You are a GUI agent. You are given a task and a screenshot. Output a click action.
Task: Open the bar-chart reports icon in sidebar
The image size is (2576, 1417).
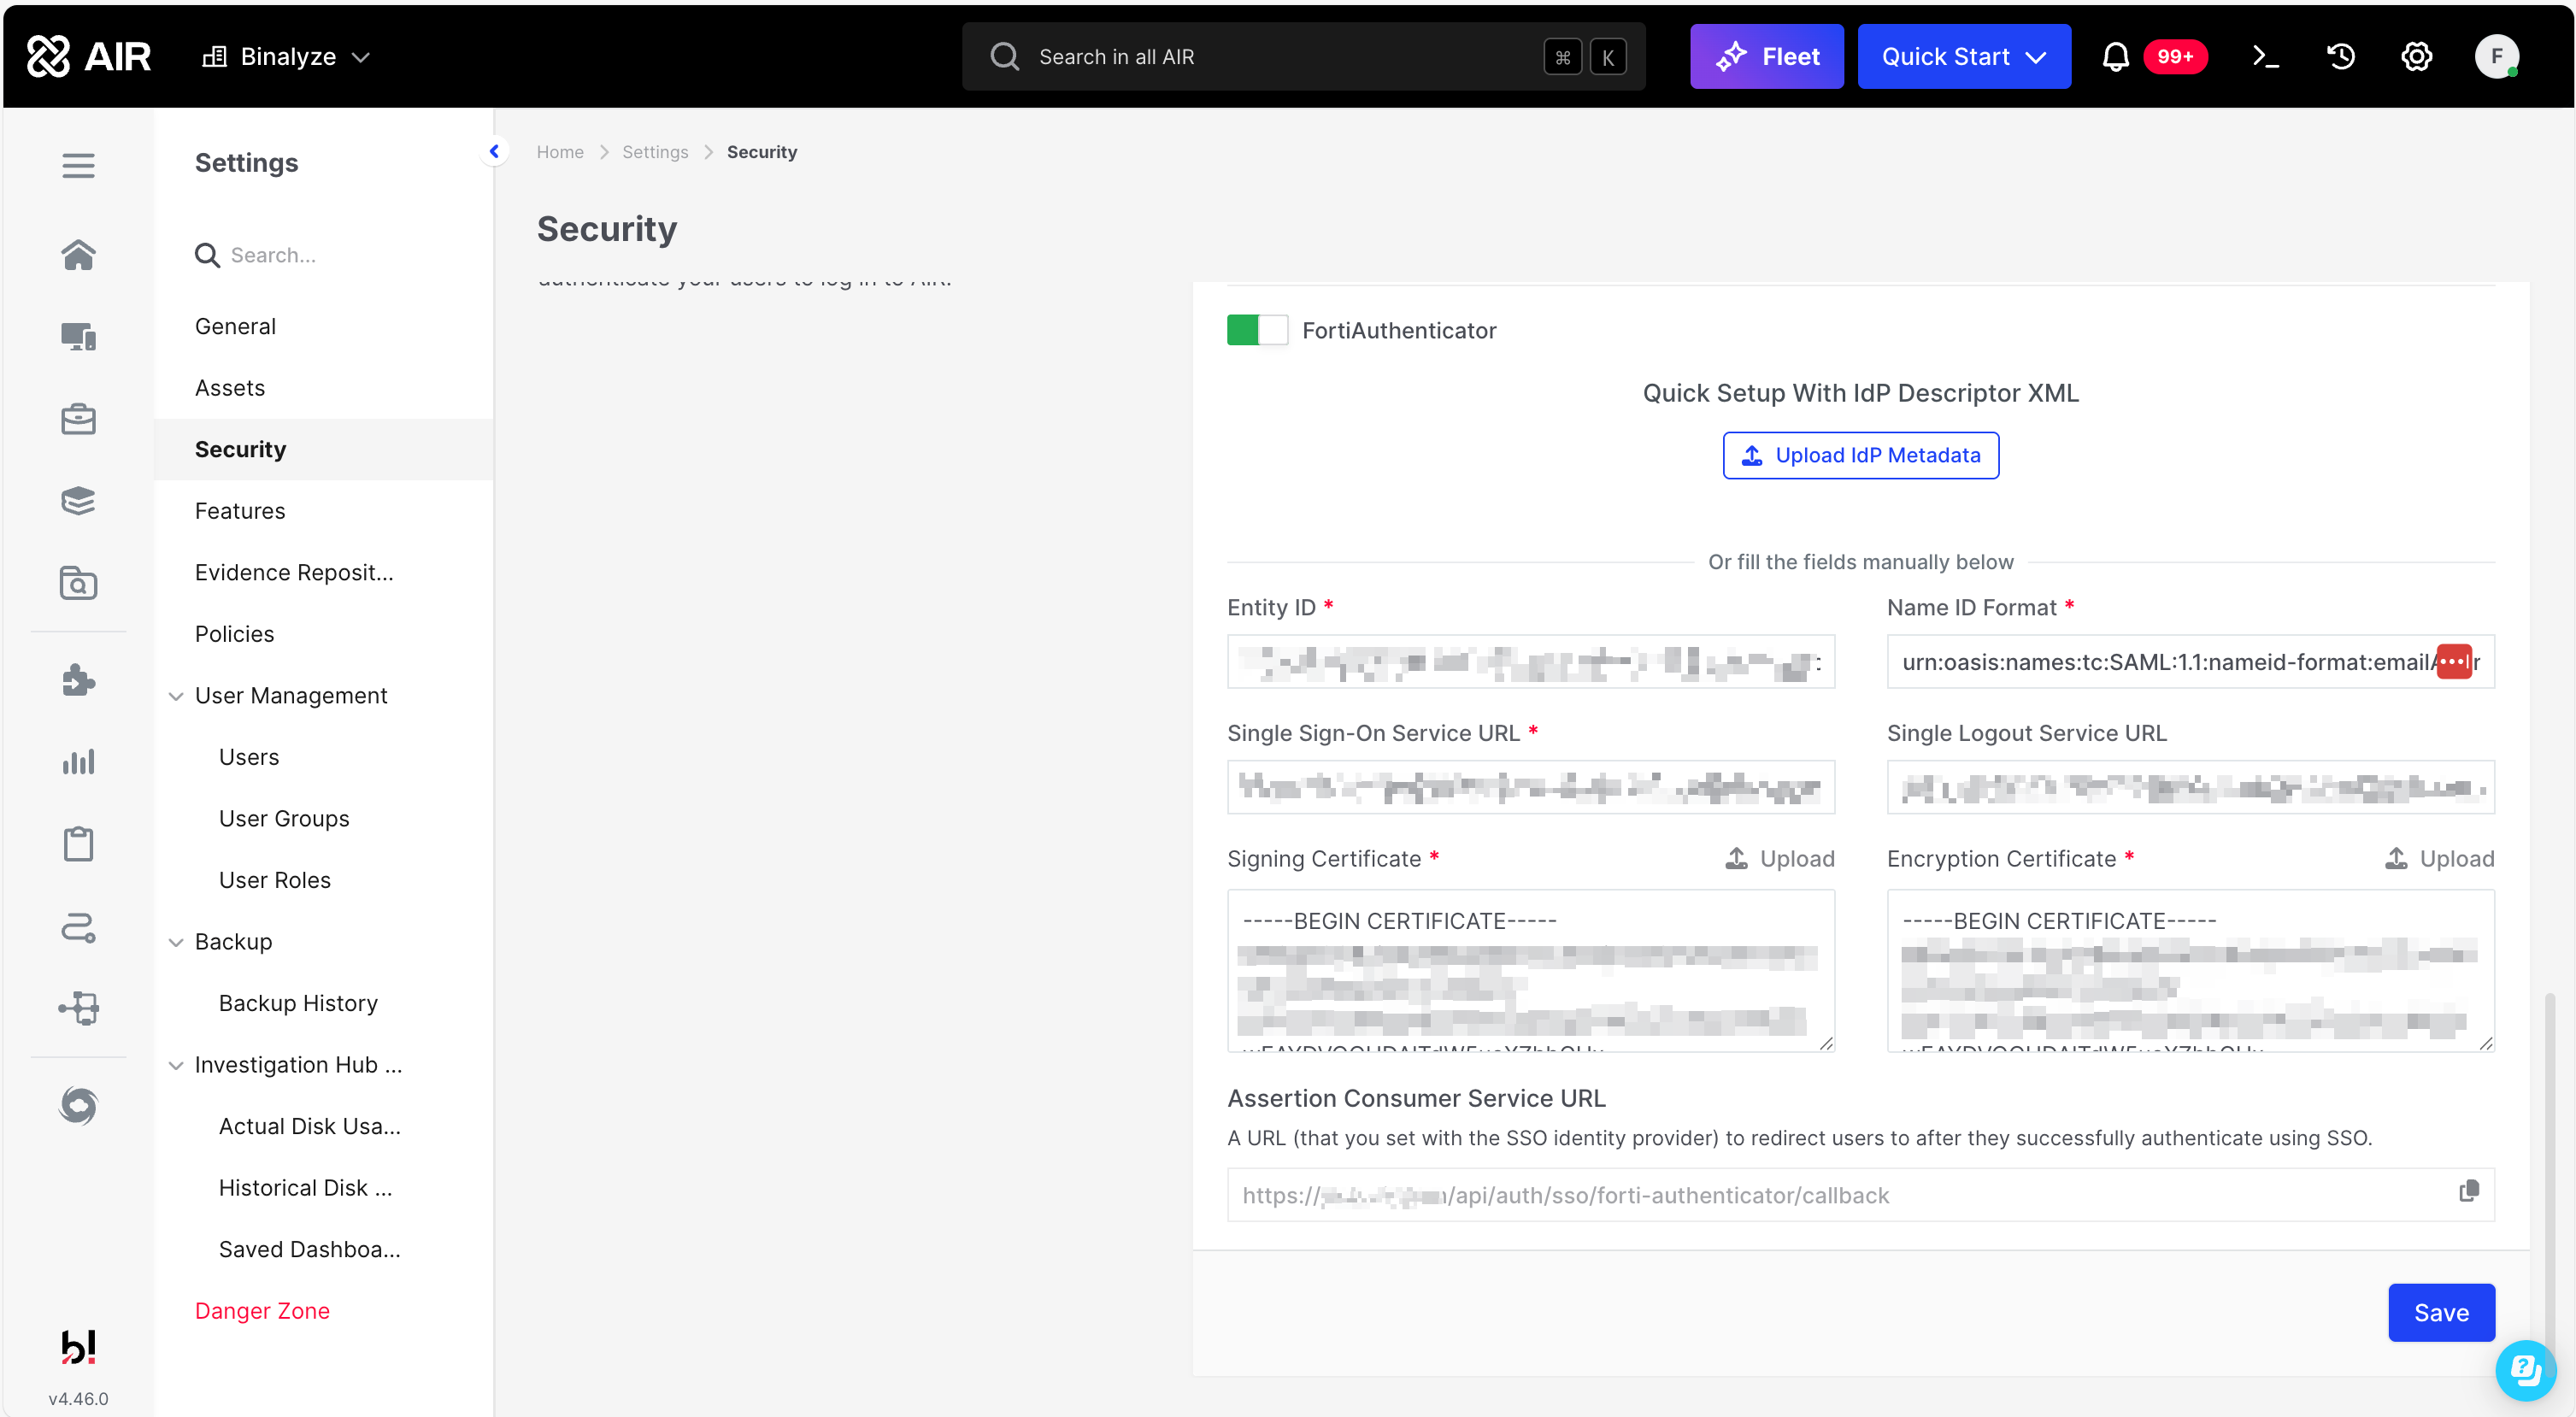click(x=79, y=762)
